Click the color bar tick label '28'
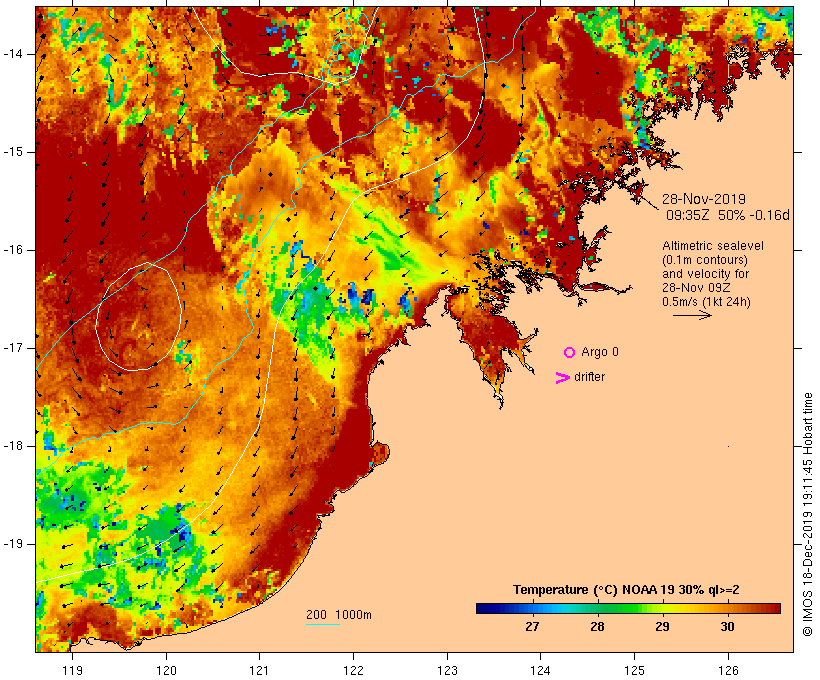This screenshot has width=820, height=680. pyautogui.click(x=597, y=627)
